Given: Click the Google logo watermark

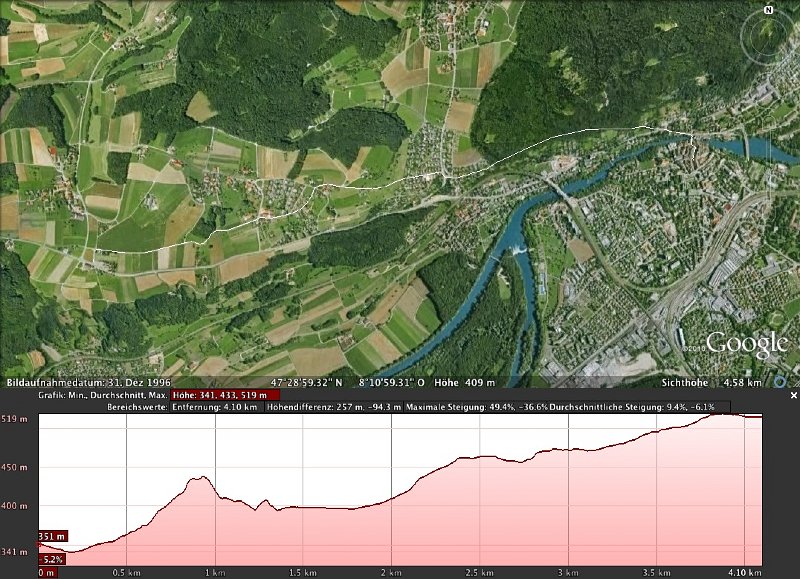Looking at the screenshot, I should [x=746, y=345].
